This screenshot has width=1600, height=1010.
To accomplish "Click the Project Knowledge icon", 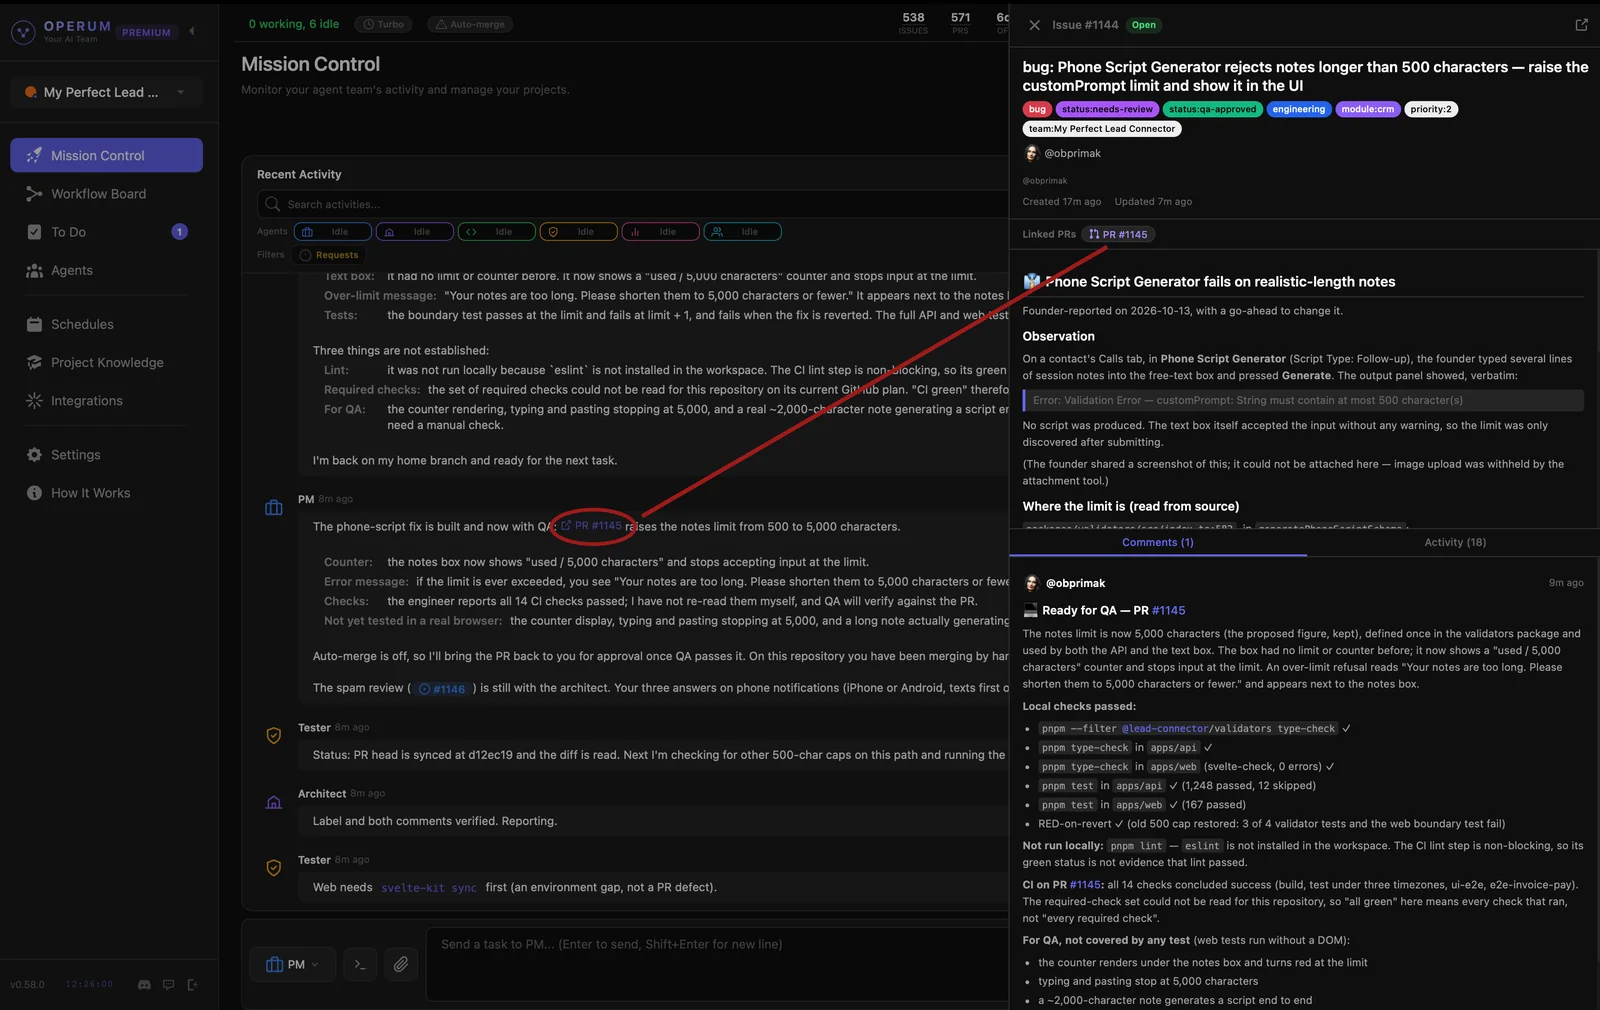I will pos(34,362).
